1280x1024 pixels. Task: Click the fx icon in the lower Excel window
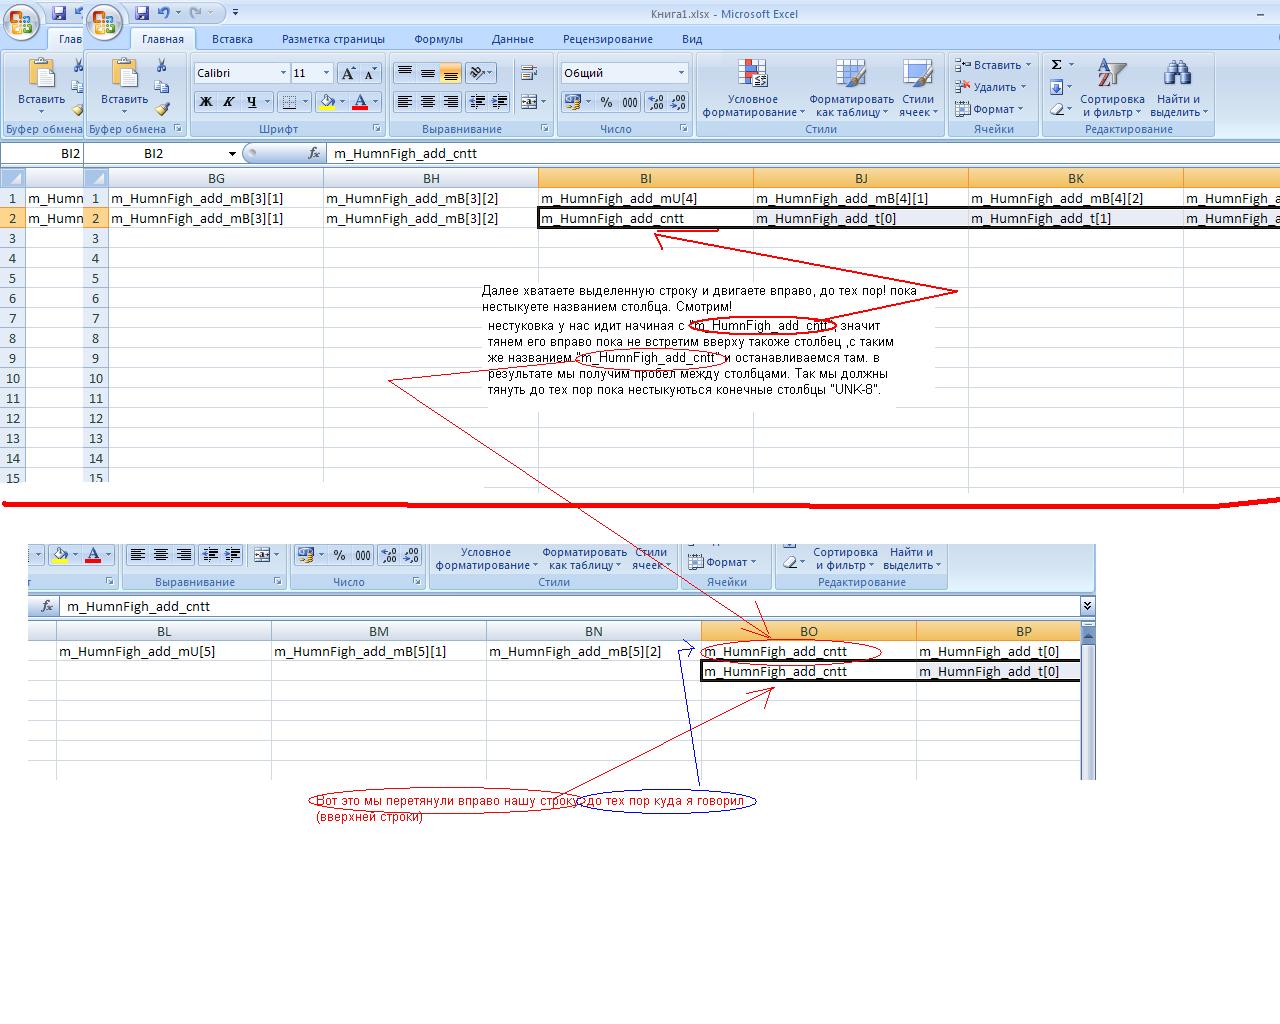(47, 606)
